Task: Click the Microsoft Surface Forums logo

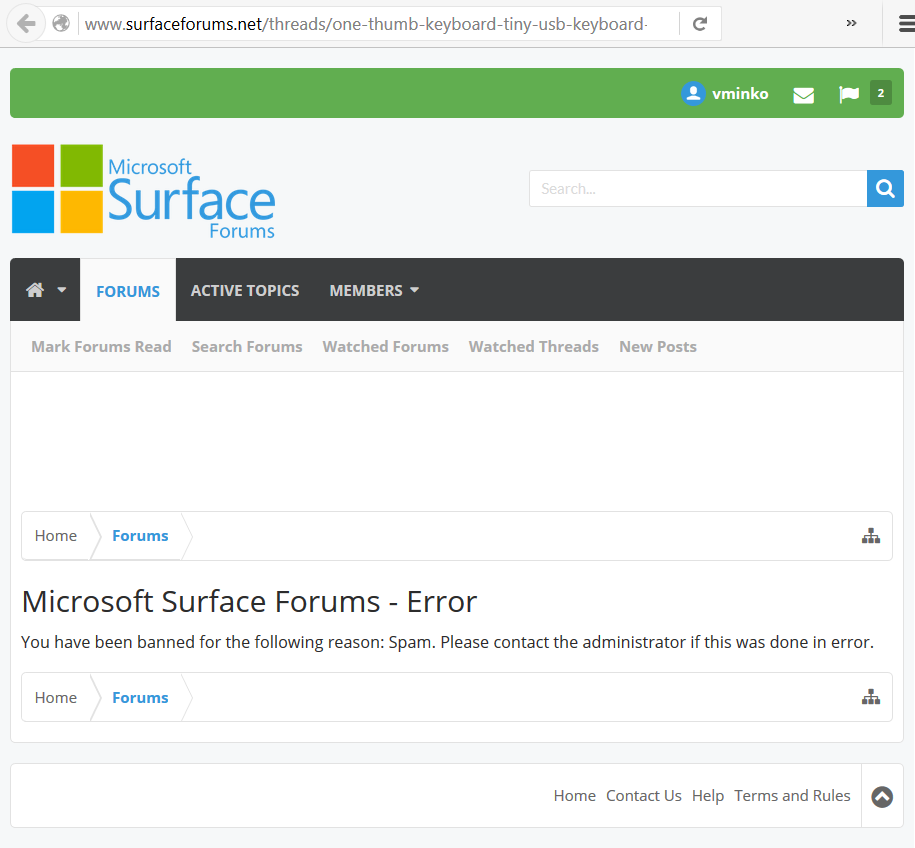Action: [143, 190]
